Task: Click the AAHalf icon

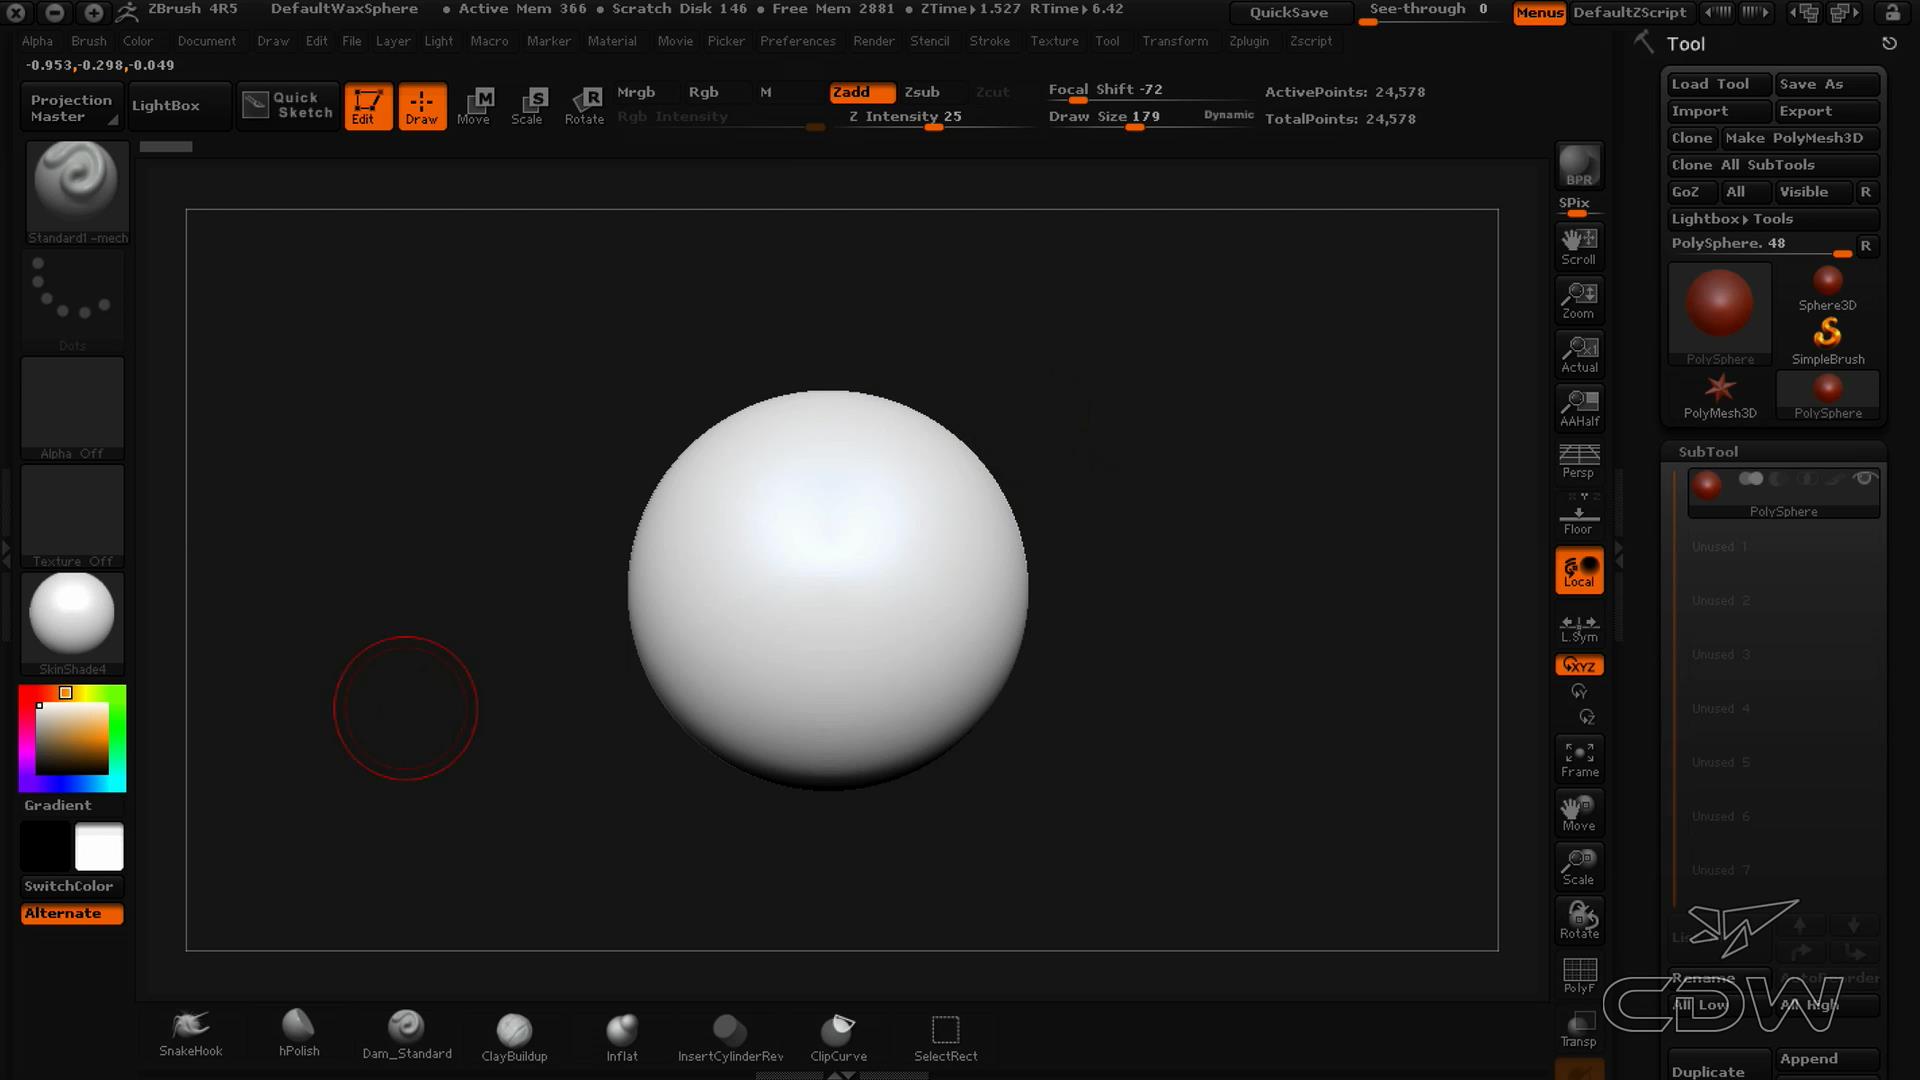Action: [1579, 408]
